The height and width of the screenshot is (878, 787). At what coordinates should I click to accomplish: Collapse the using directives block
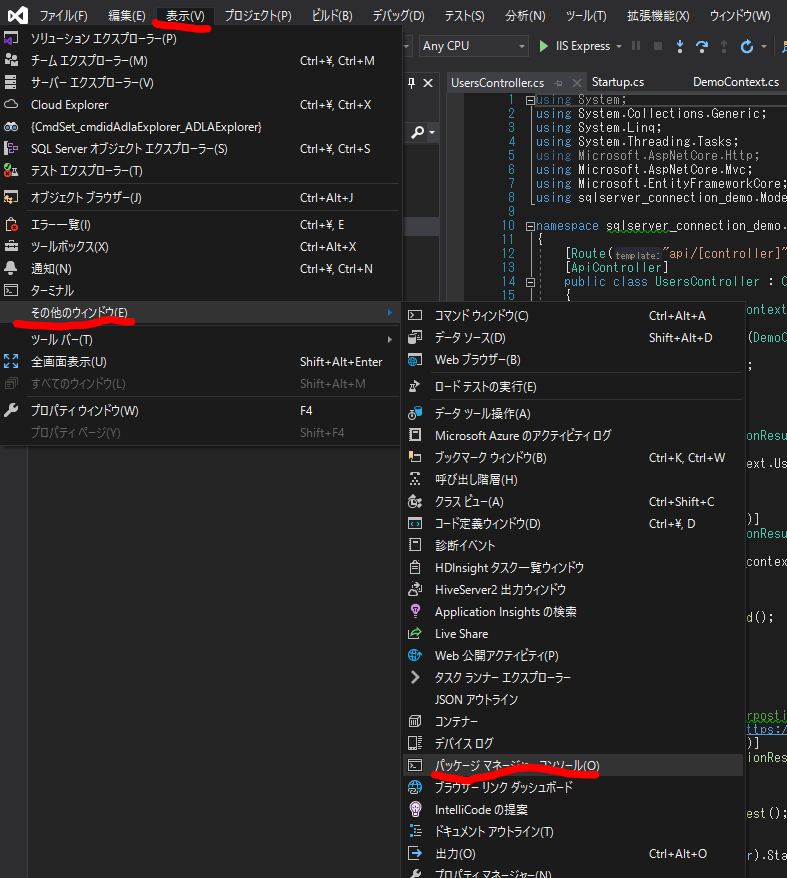[x=530, y=100]
